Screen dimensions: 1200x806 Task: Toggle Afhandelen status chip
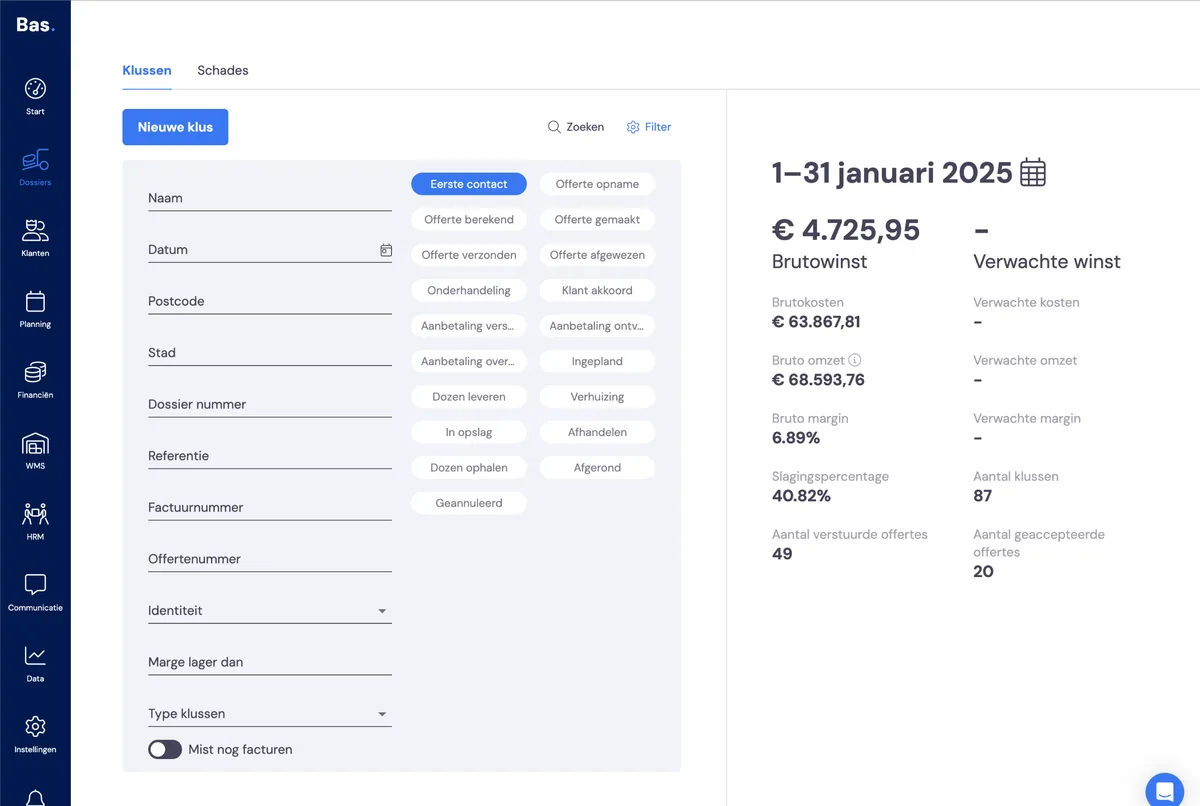pos(597,432)
